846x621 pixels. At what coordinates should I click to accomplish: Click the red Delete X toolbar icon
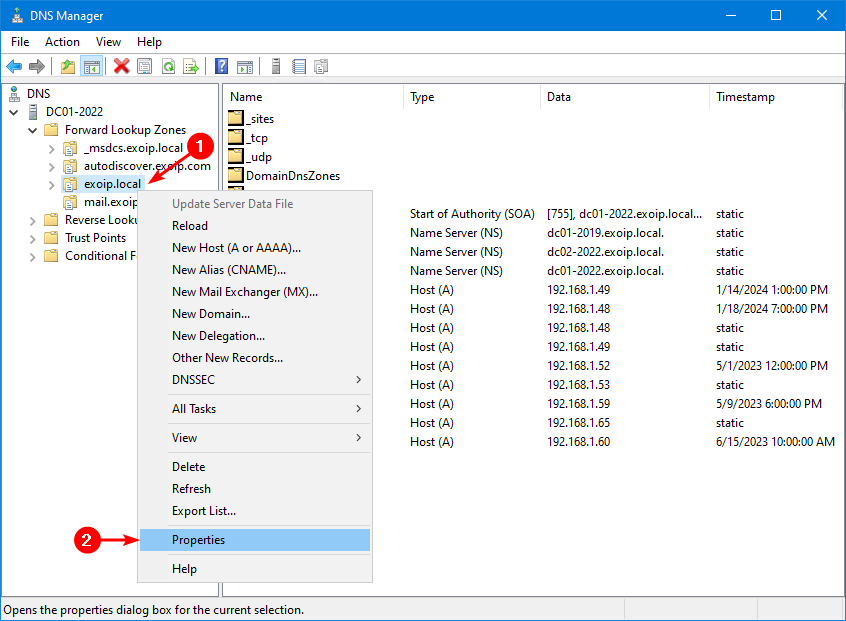pos(122,66)
